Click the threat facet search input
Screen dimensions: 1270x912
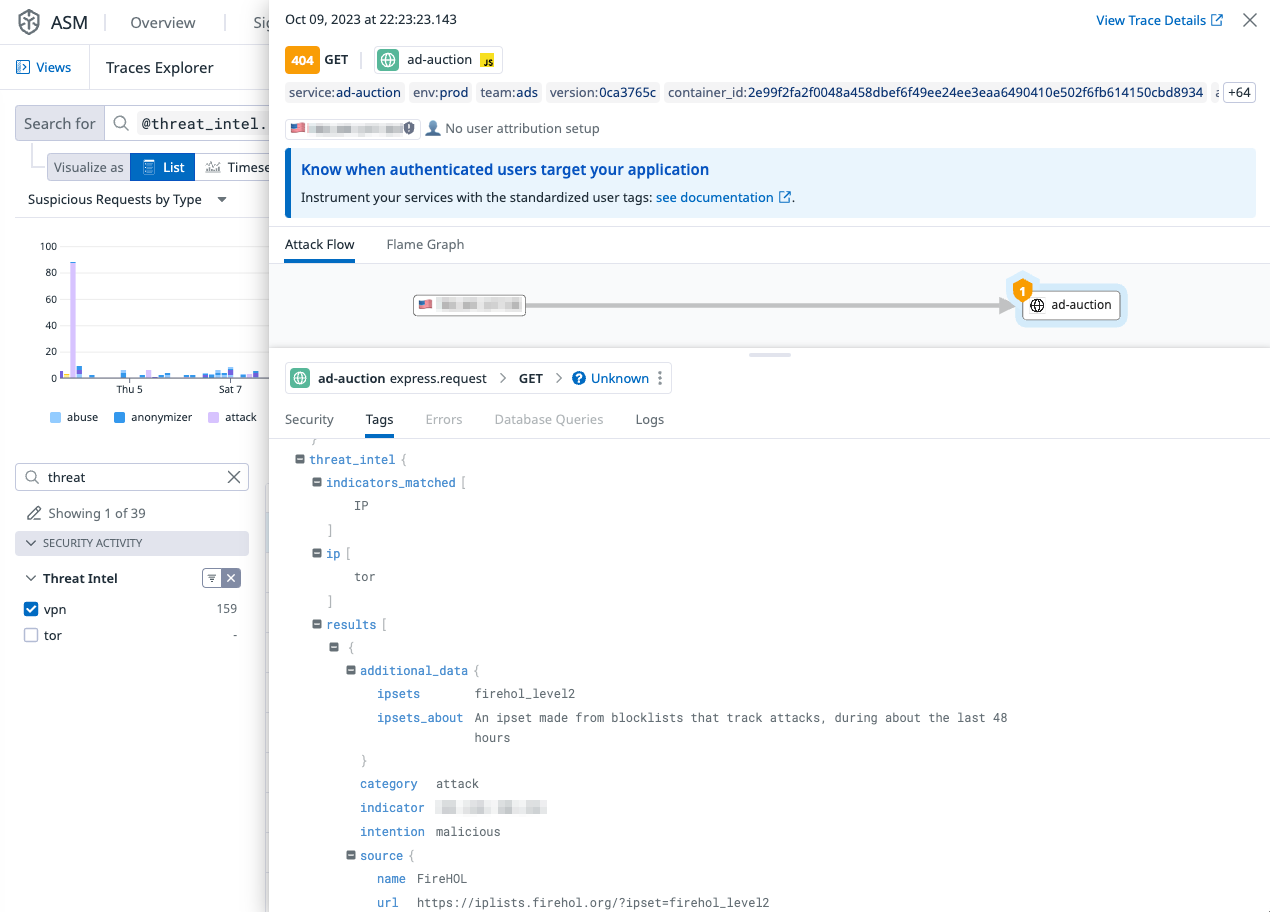tap(132, 477)
